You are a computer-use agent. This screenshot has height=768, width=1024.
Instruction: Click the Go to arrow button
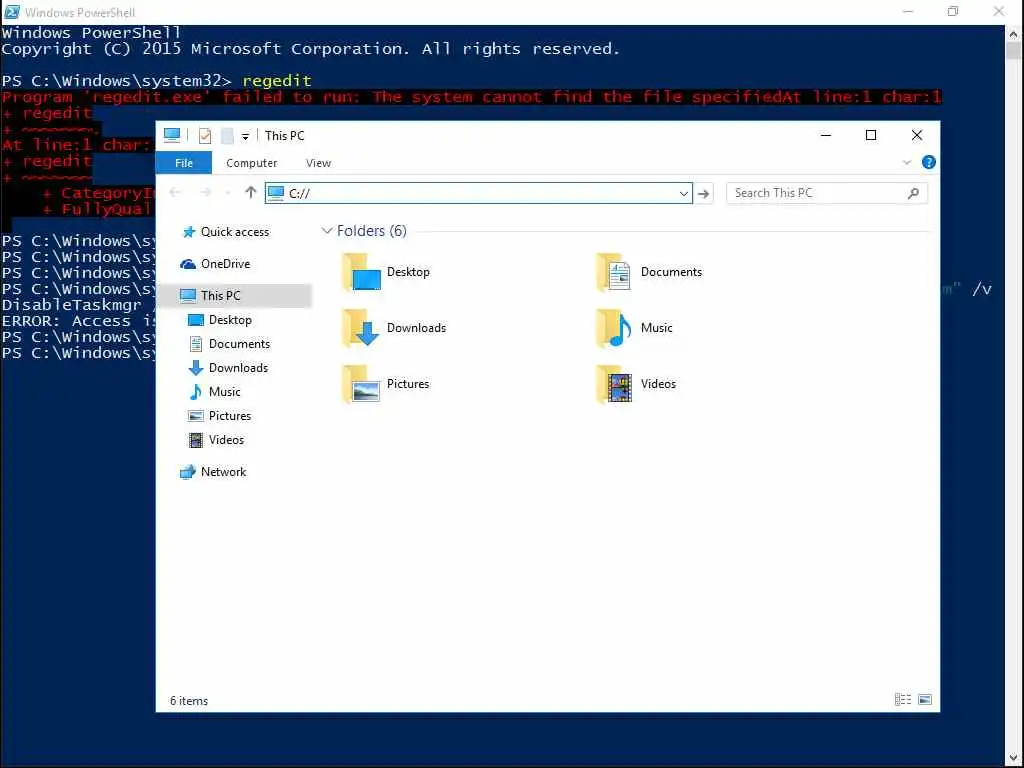[703, 193]
